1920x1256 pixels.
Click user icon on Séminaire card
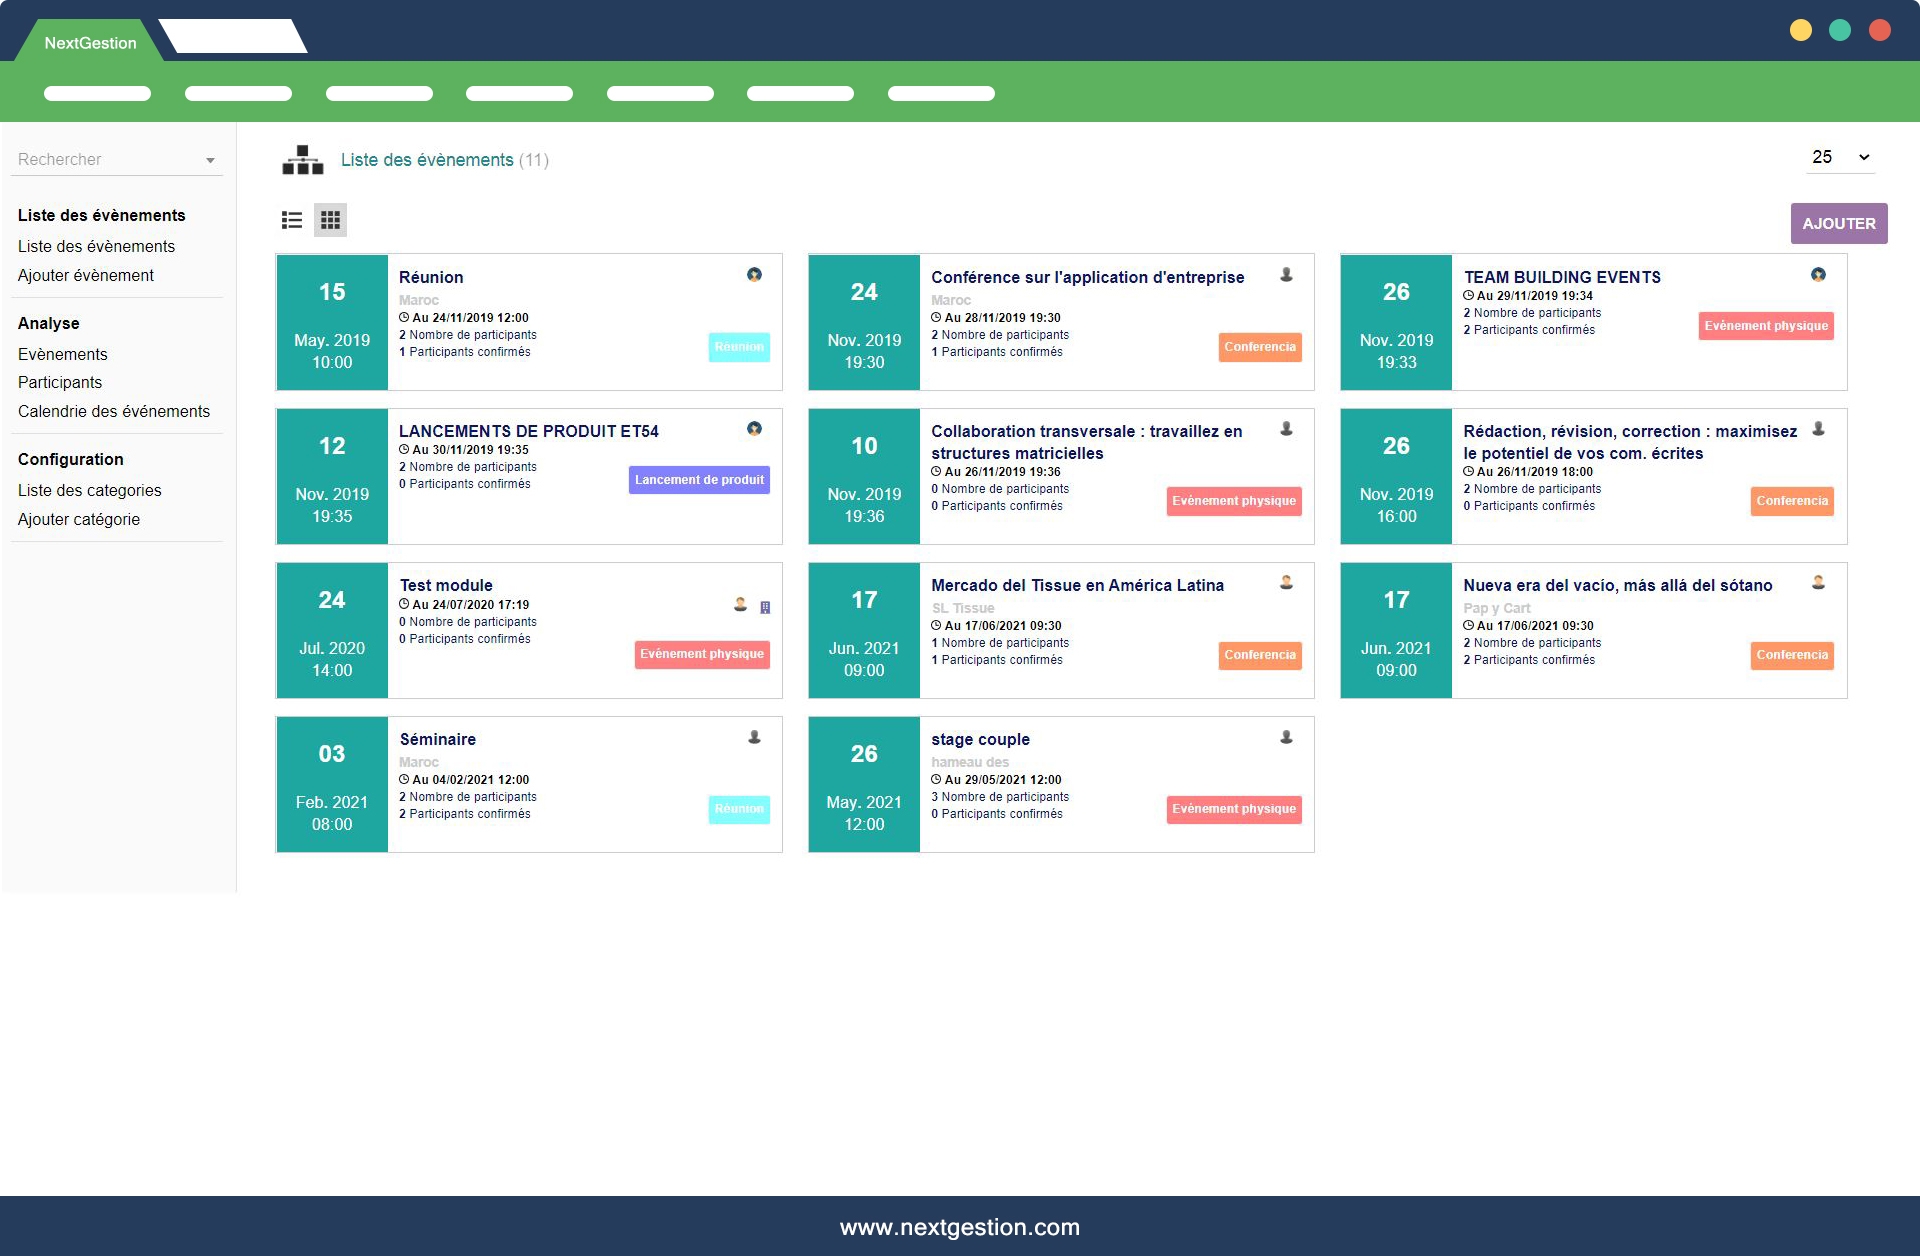754,738
